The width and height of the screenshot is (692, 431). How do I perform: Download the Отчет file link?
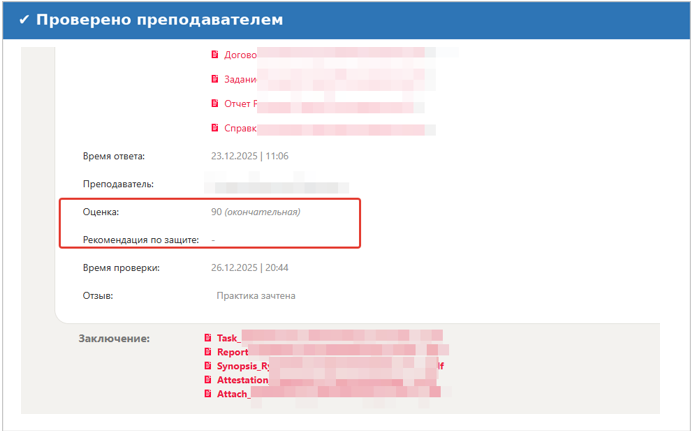tap(240, 103)
